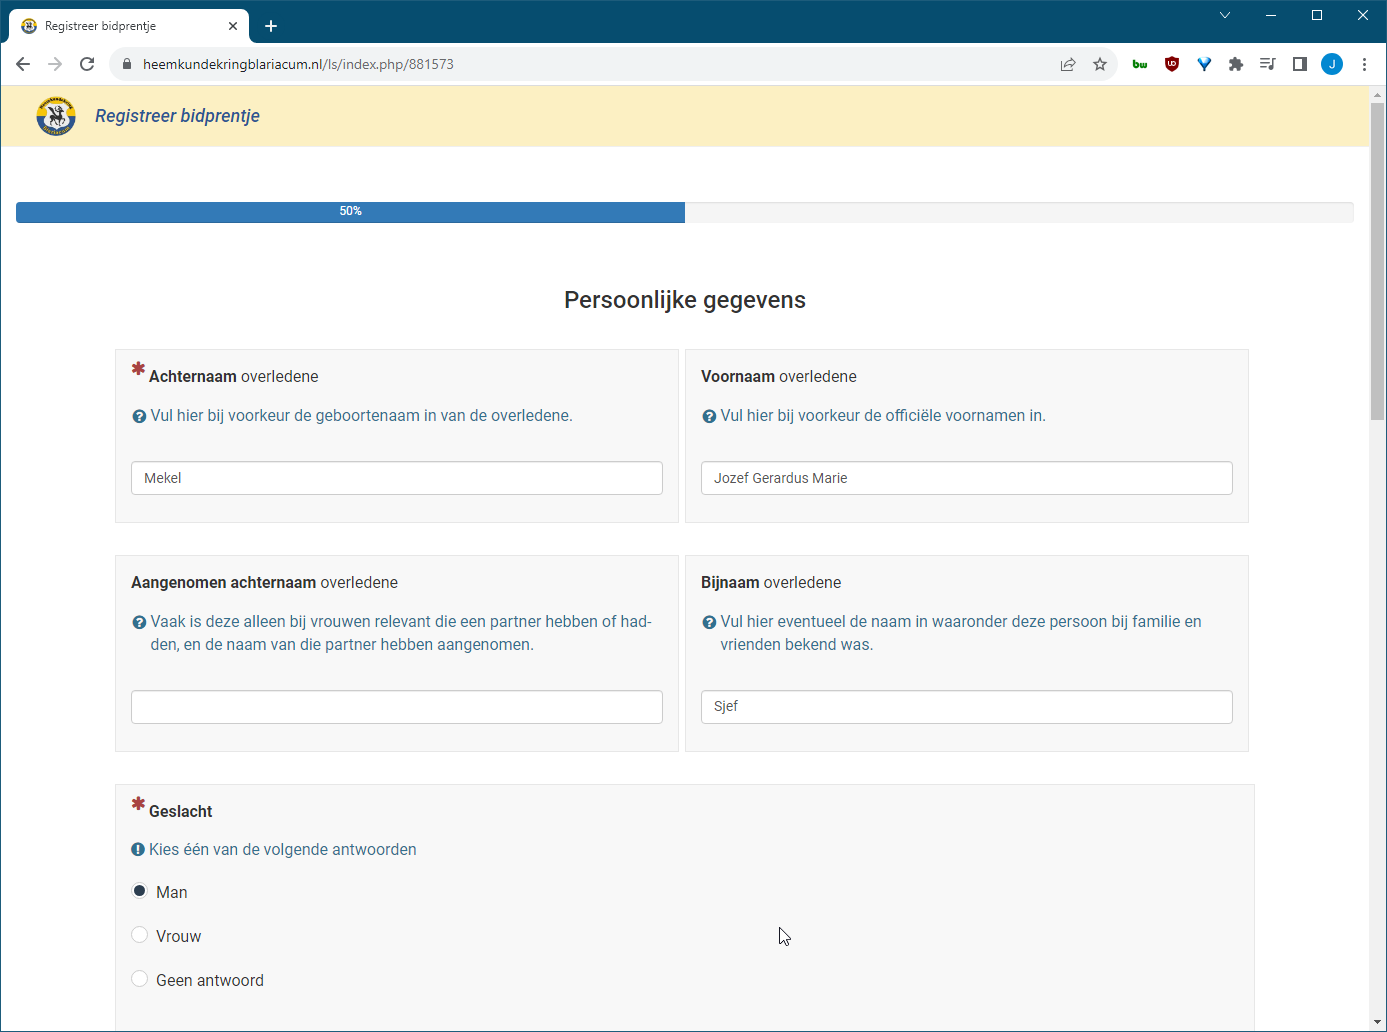Open the tab search chevron
Screen dimensions: 1387x1032
tap(1225, 15)
